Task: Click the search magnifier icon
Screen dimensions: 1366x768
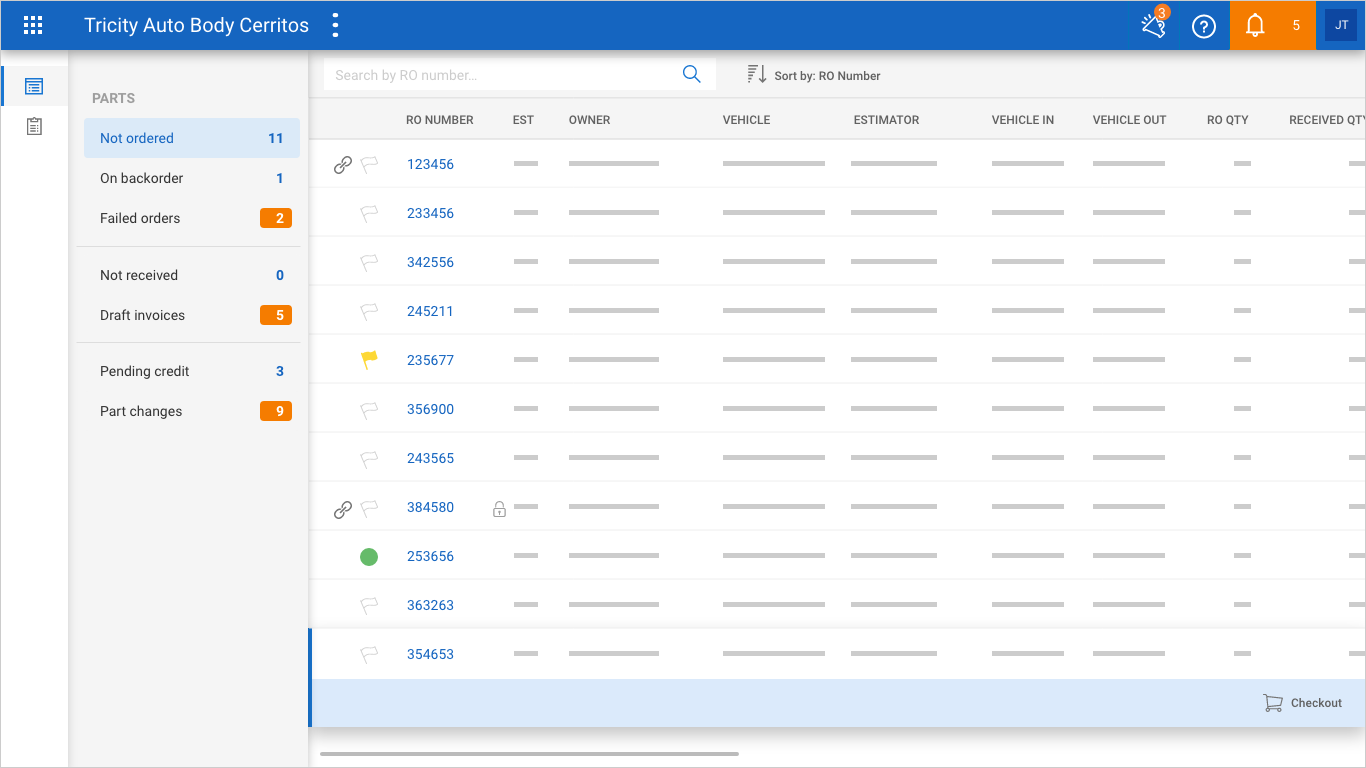Action: pyautogui.click(x=691, y=75)
